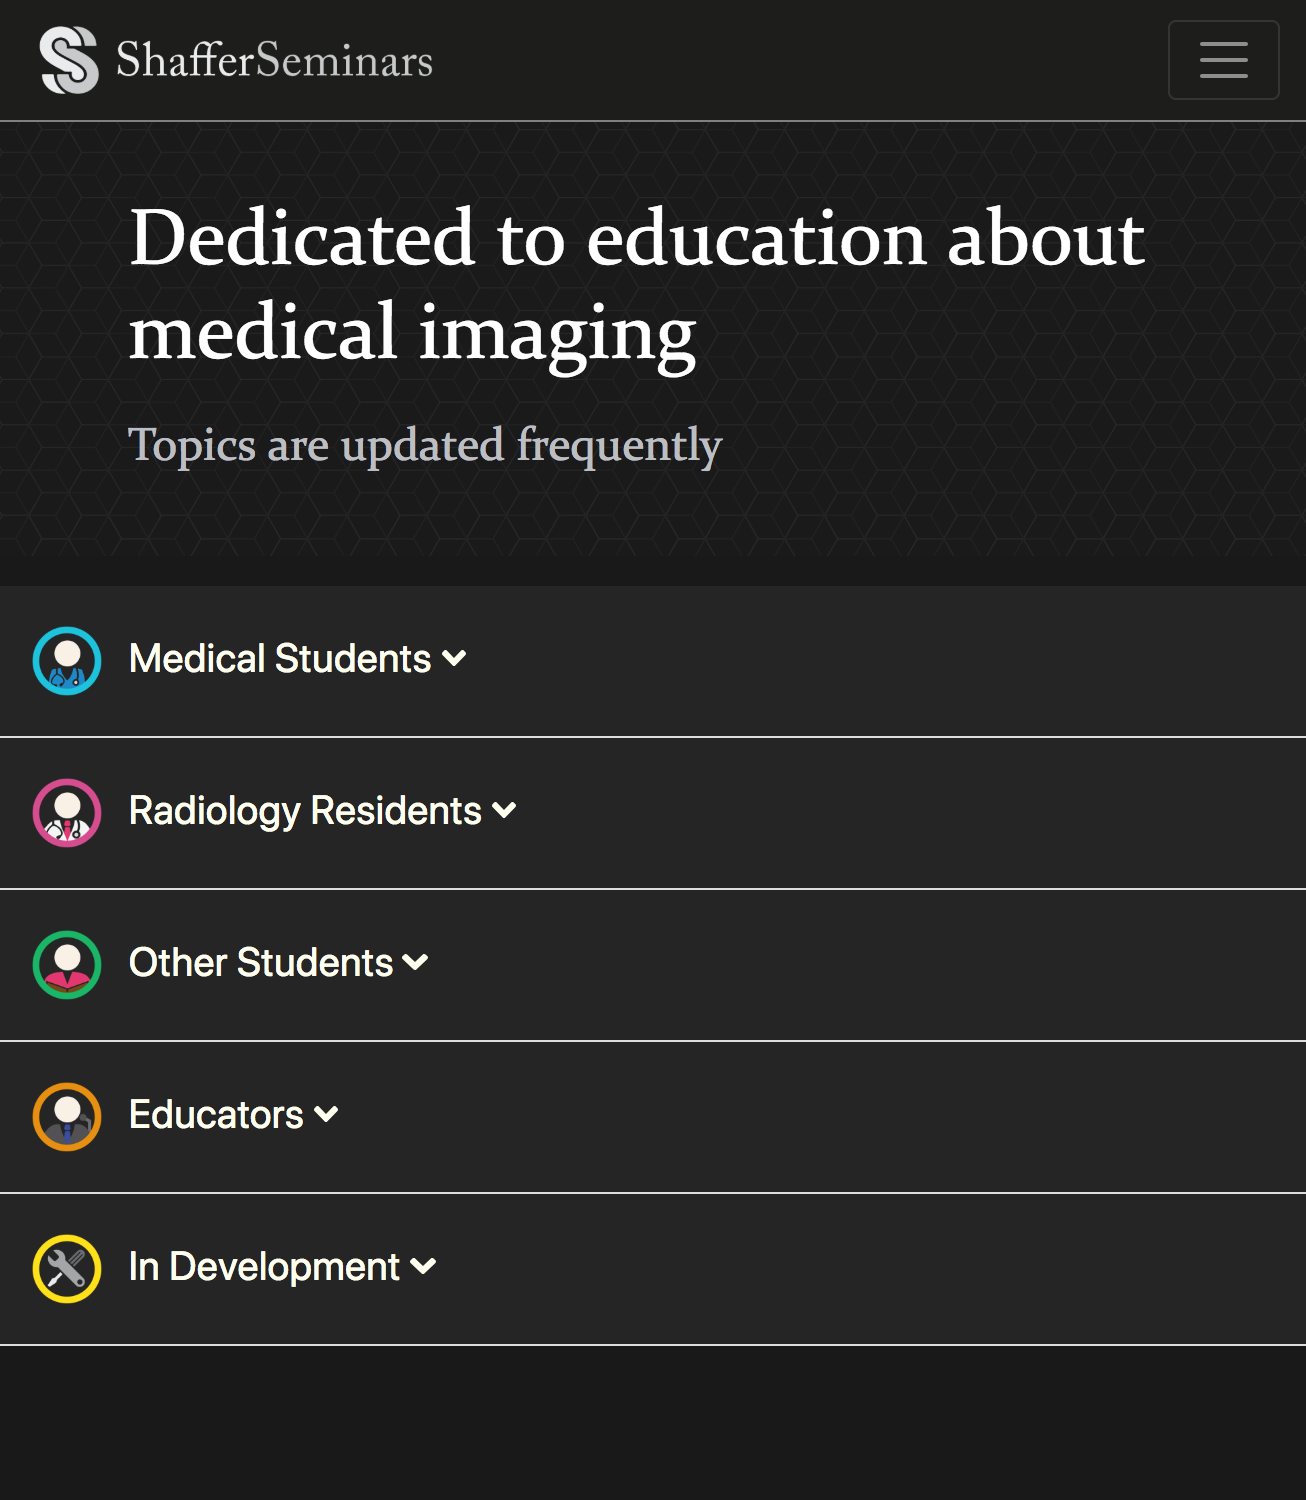Screen dimensions: 1306x1500
Task: Expand the Medical Students chevron
Action: coord(454,659)
